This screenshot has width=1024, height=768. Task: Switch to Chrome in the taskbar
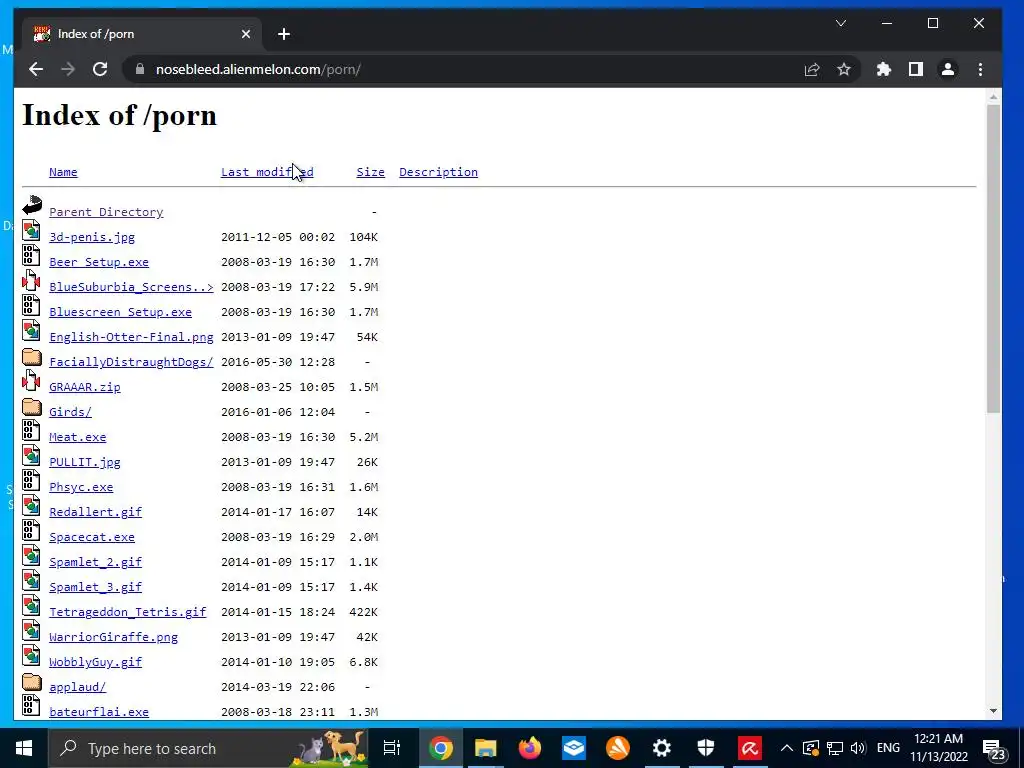(x=441, y=748)
